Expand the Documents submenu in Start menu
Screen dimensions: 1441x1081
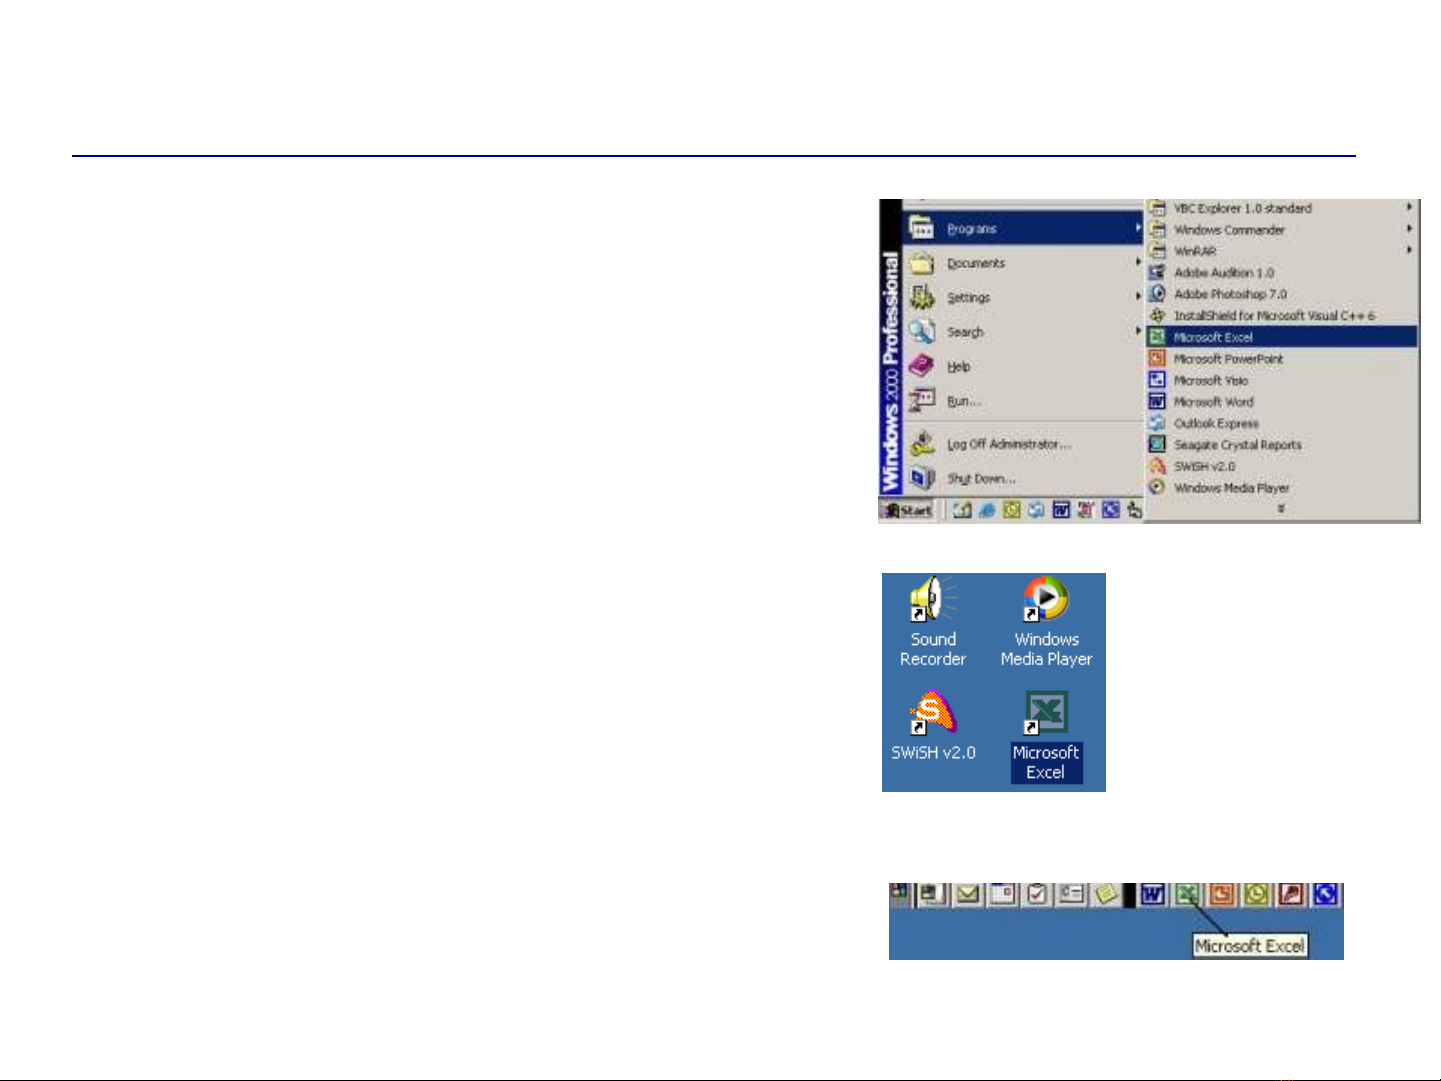click(976, 264)
